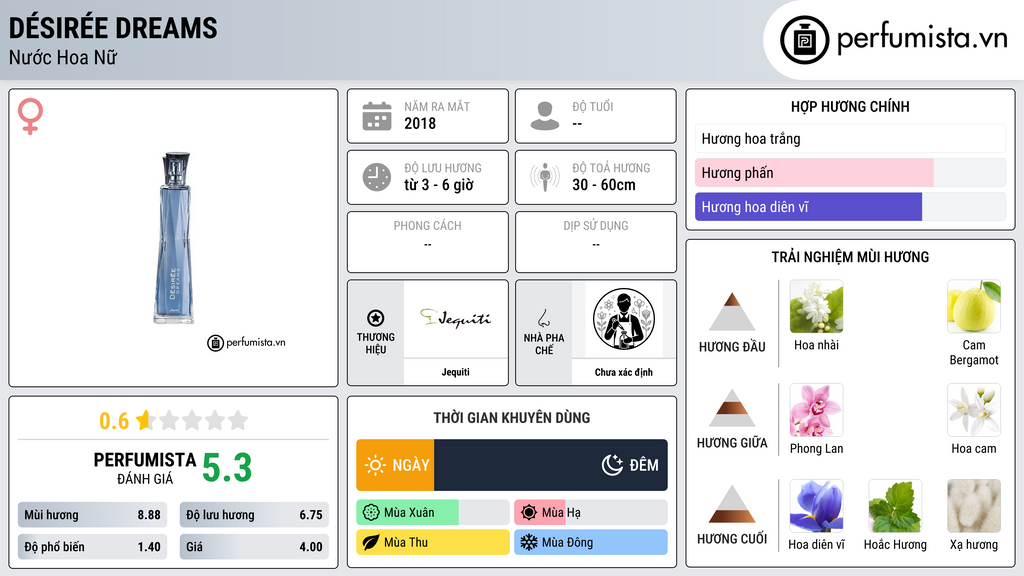Click the leaf icon for Mùa Thu
Viewport: 1024px width, 576px height.
point(371,542)
